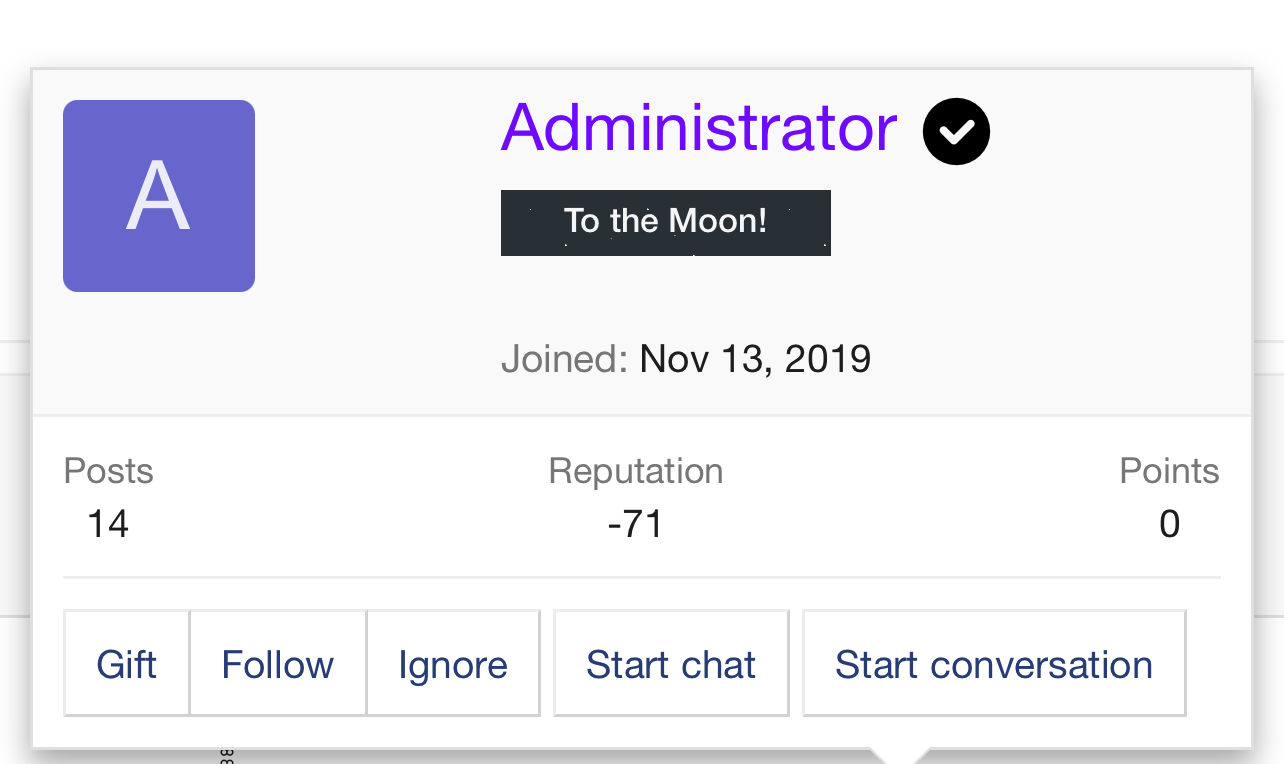Click the To the Moon! banner

coord(666,222)
